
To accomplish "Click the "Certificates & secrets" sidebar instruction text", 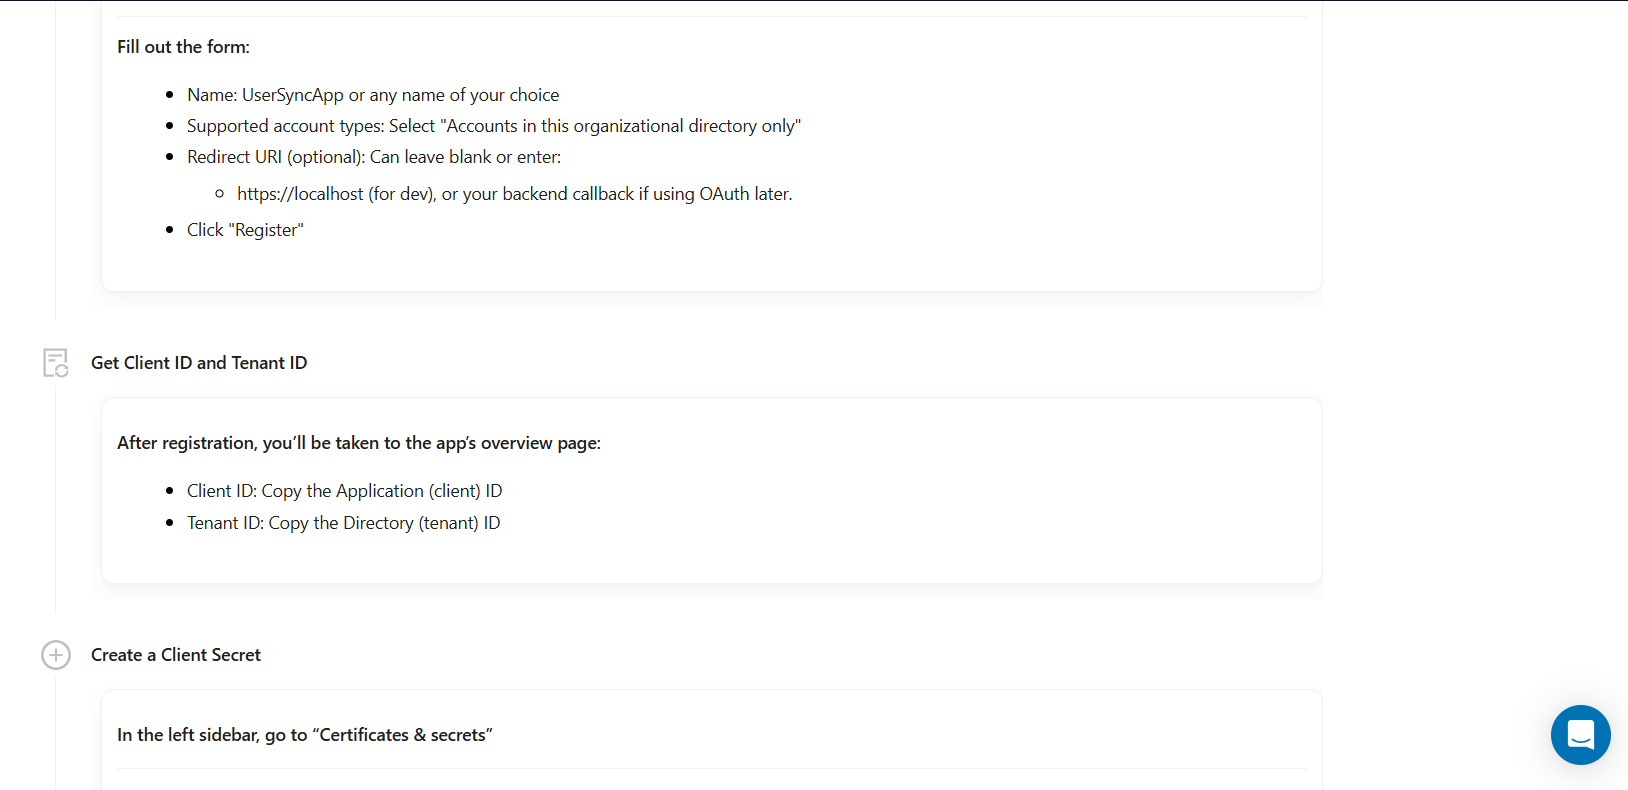I will pos(305,735).
